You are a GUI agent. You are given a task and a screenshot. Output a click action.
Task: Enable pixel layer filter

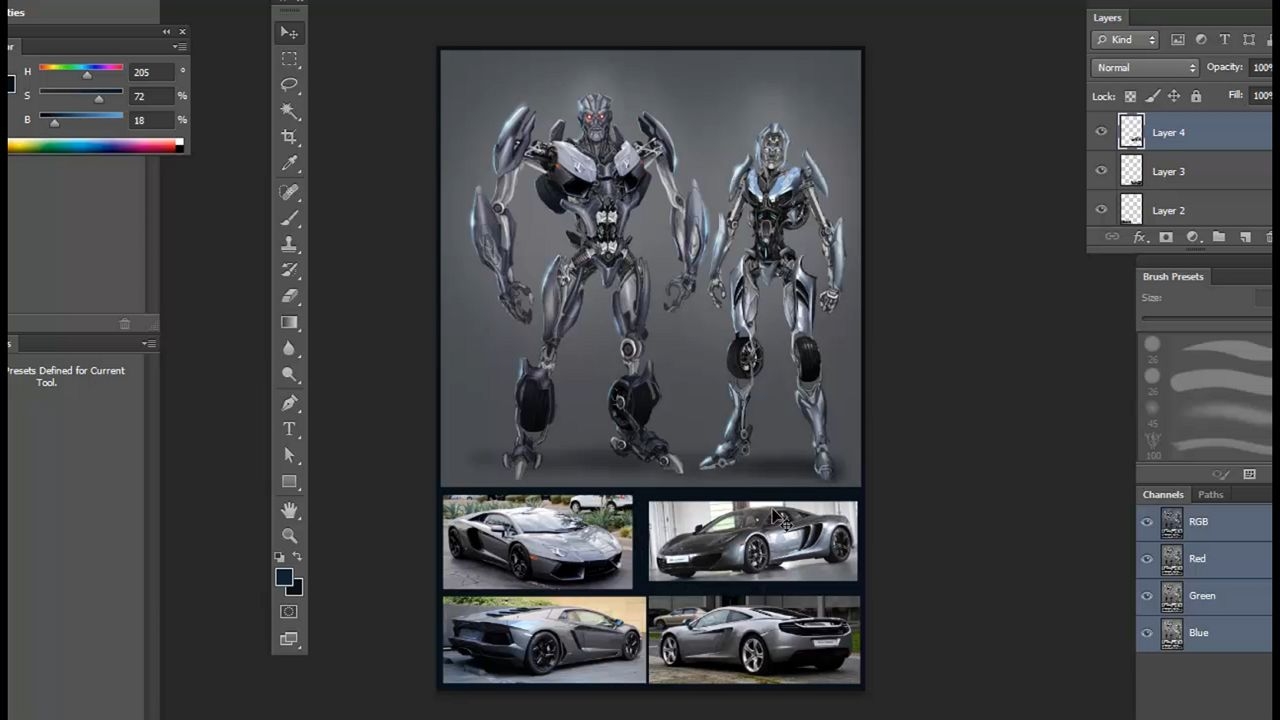[1178, 40]
